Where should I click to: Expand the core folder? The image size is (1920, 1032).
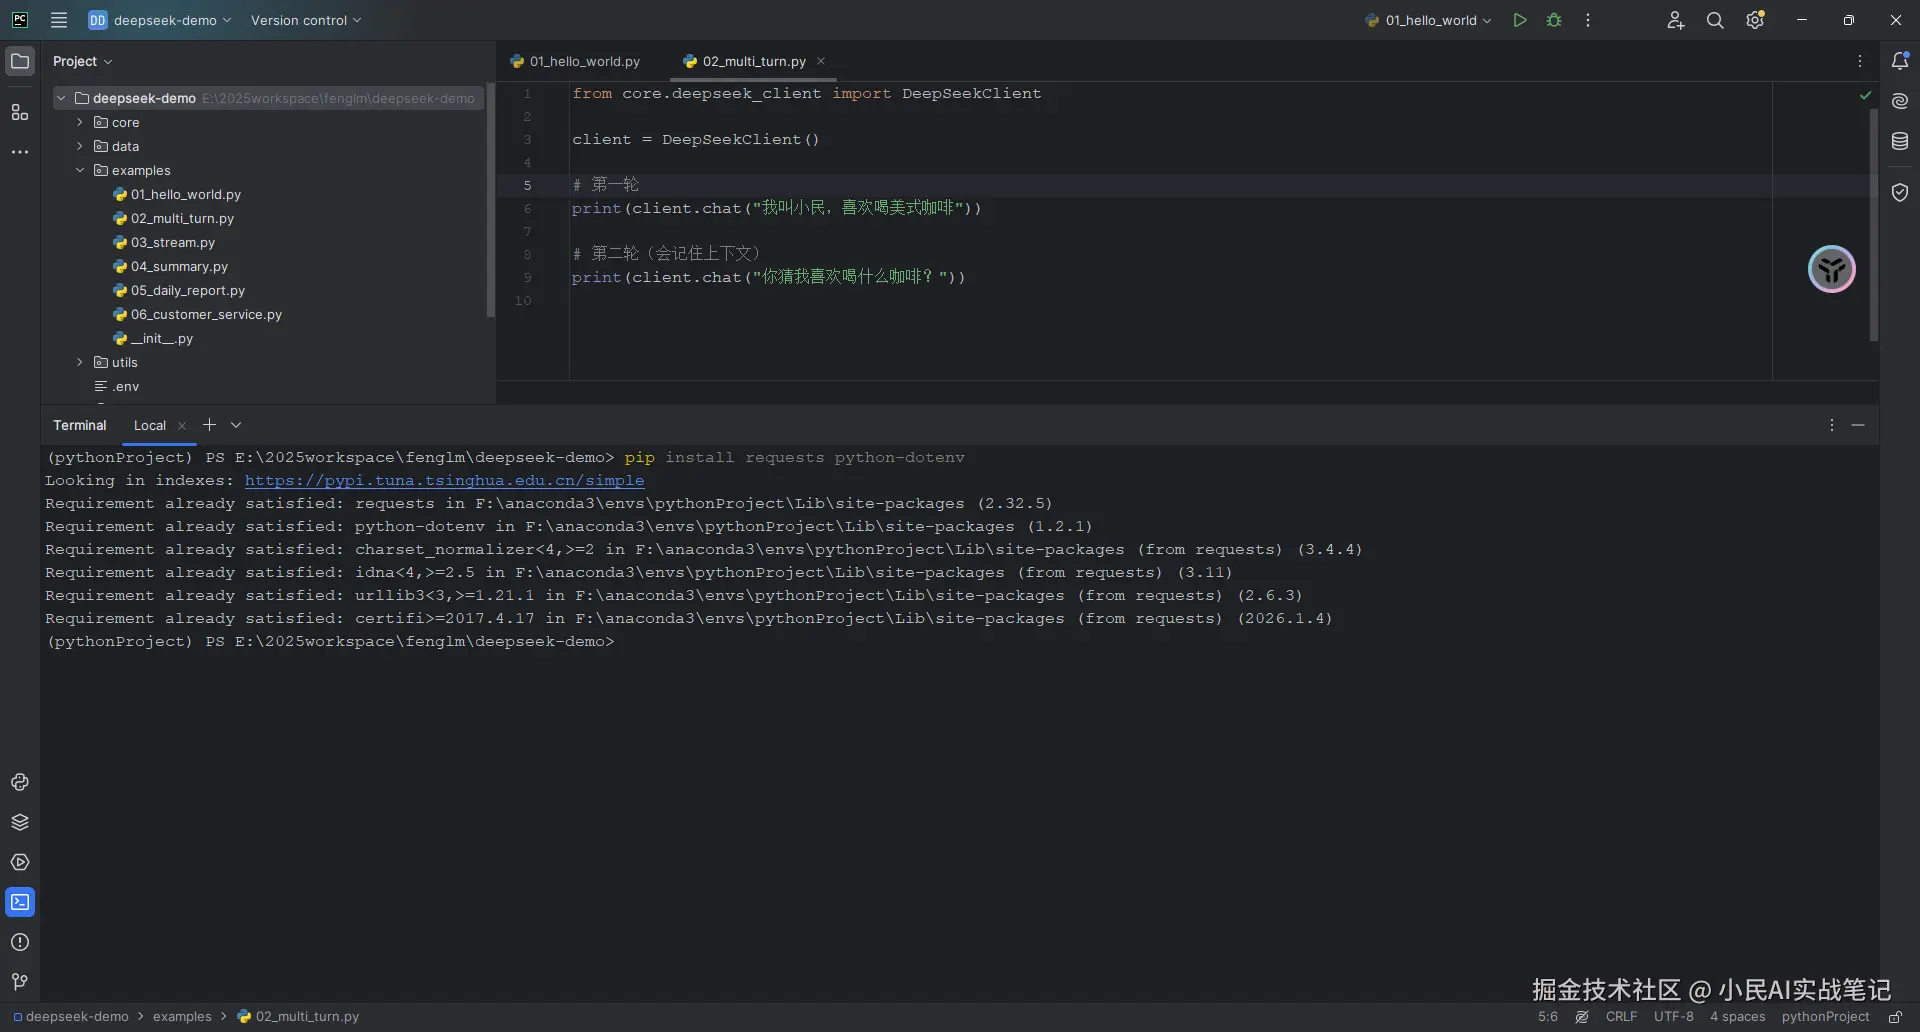pyautogui.click(x=80, y=122)
